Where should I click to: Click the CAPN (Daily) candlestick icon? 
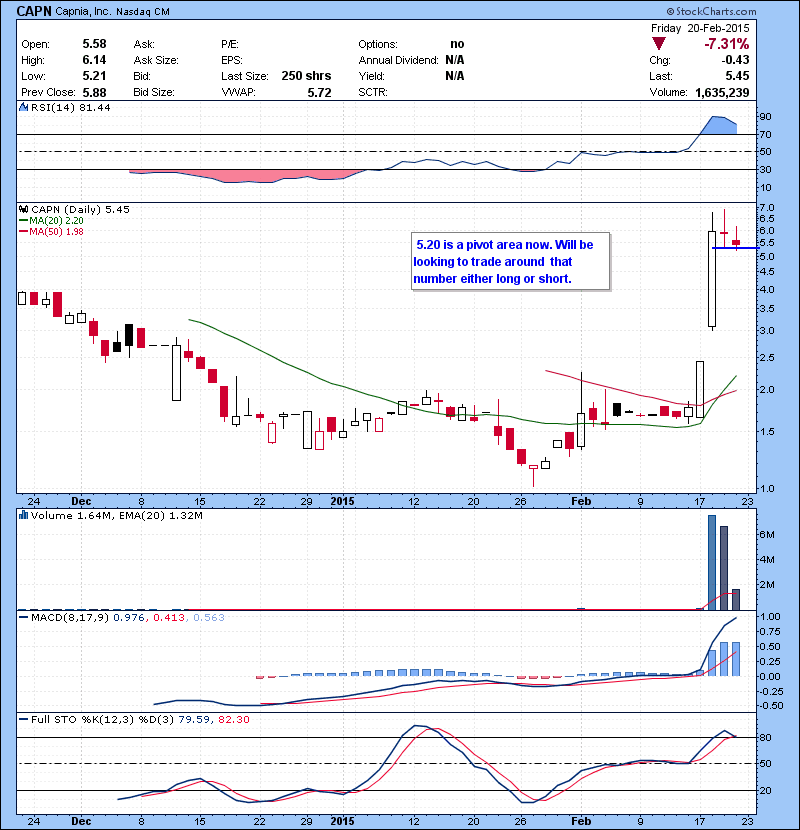tap(23, 210)
